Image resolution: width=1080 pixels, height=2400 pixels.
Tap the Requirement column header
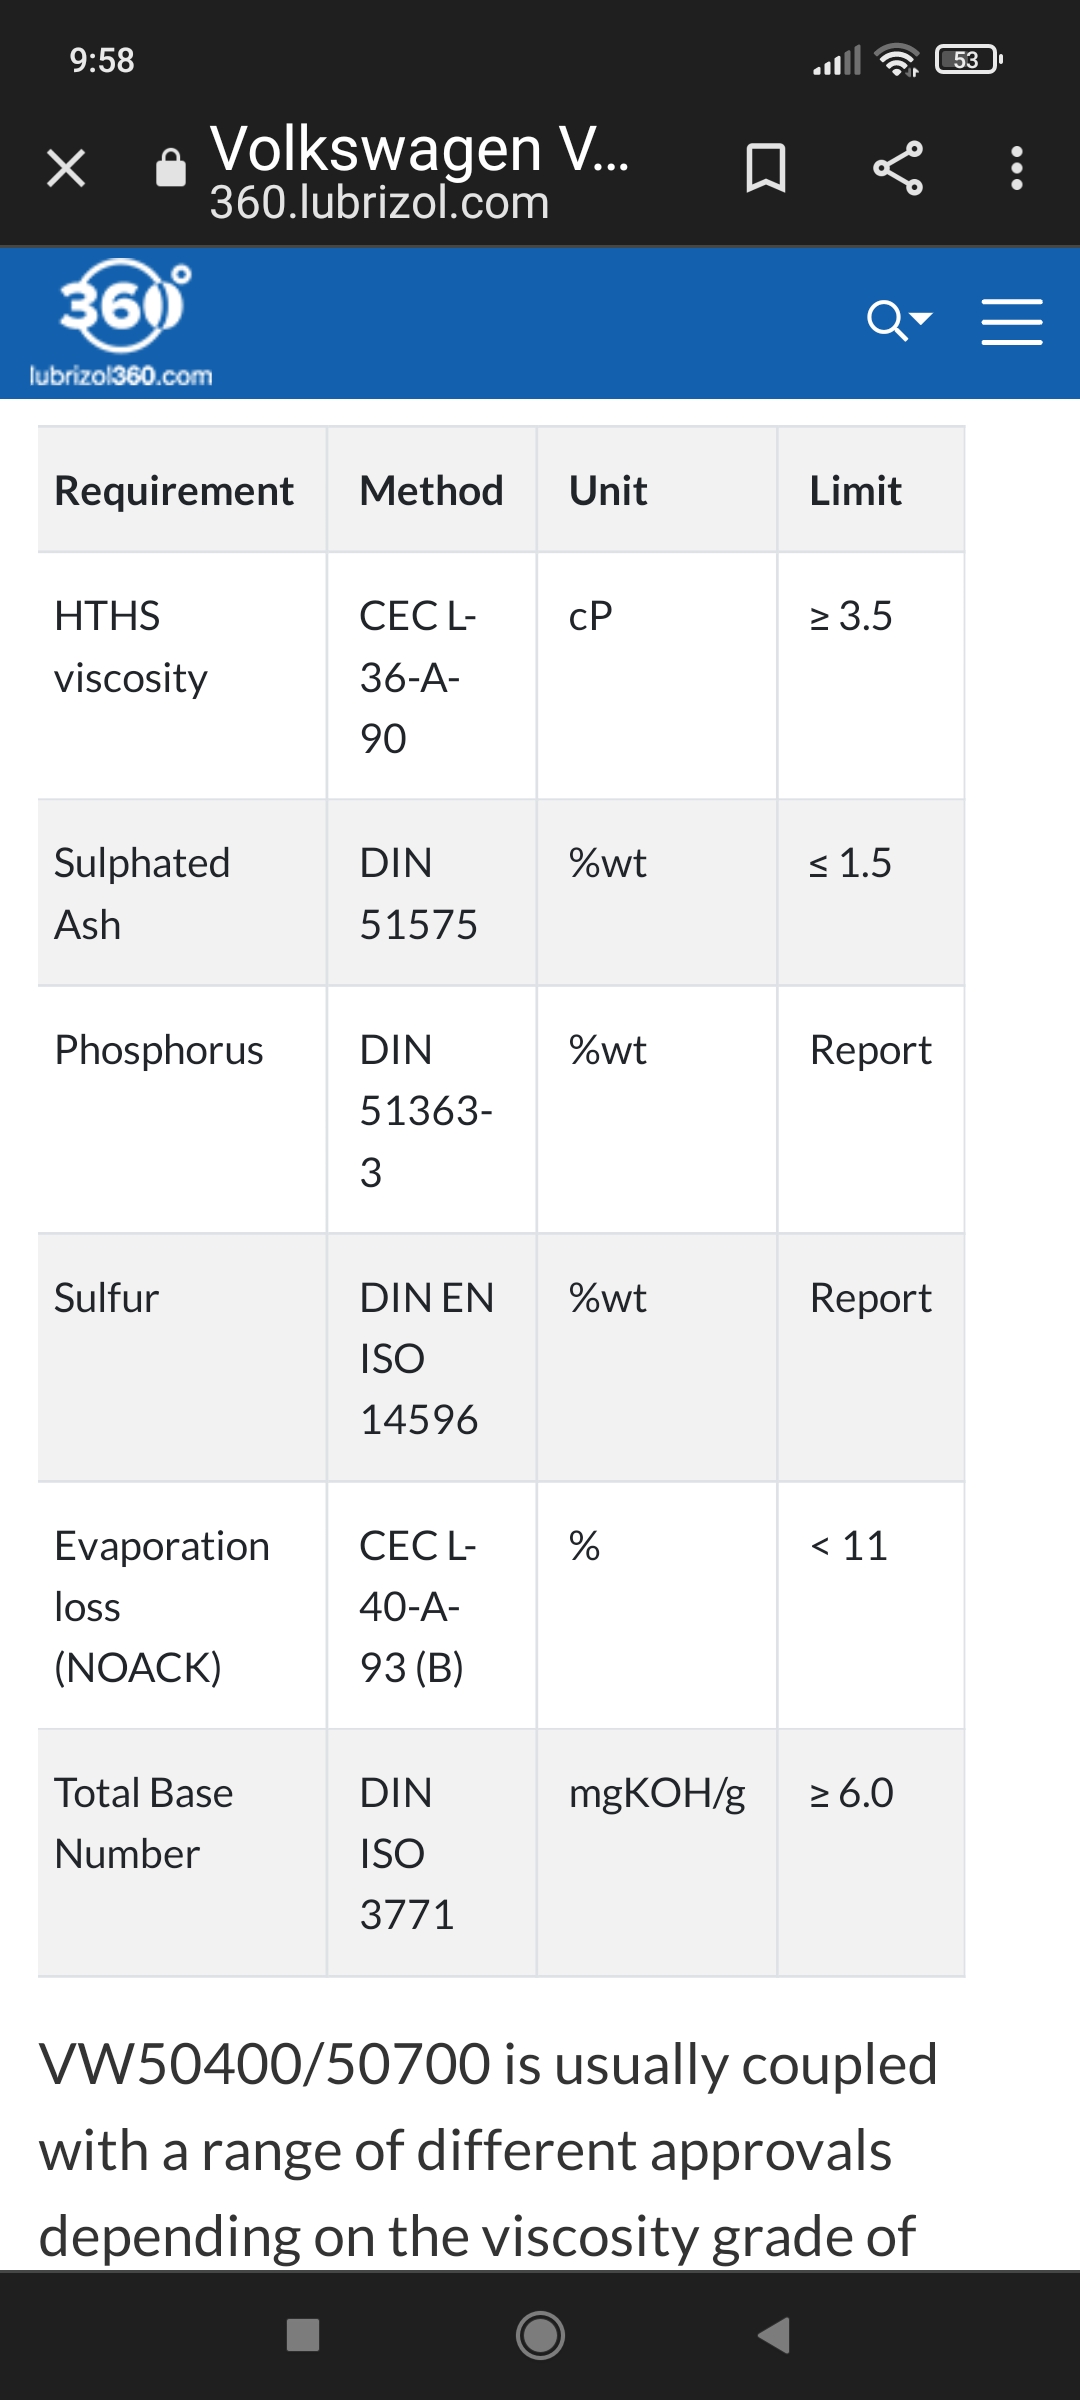(x=174, y=491)
